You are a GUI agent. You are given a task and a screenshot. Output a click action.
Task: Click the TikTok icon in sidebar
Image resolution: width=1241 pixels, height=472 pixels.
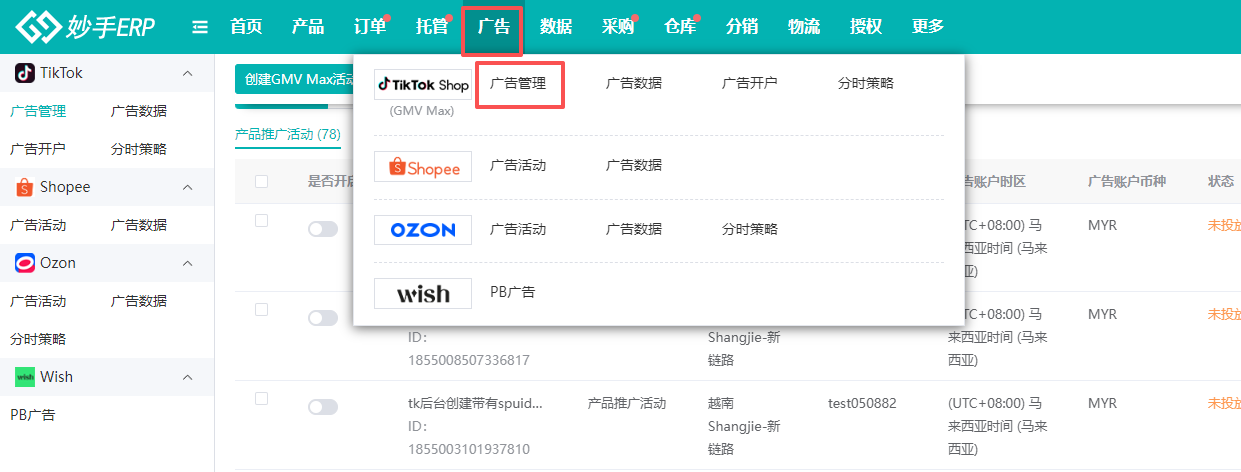coord(24,73)
